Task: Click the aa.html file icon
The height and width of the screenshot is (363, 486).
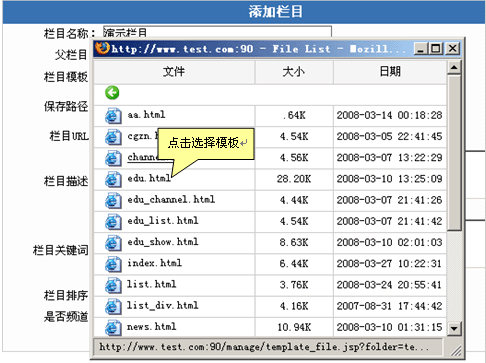Action: point(113,116)
